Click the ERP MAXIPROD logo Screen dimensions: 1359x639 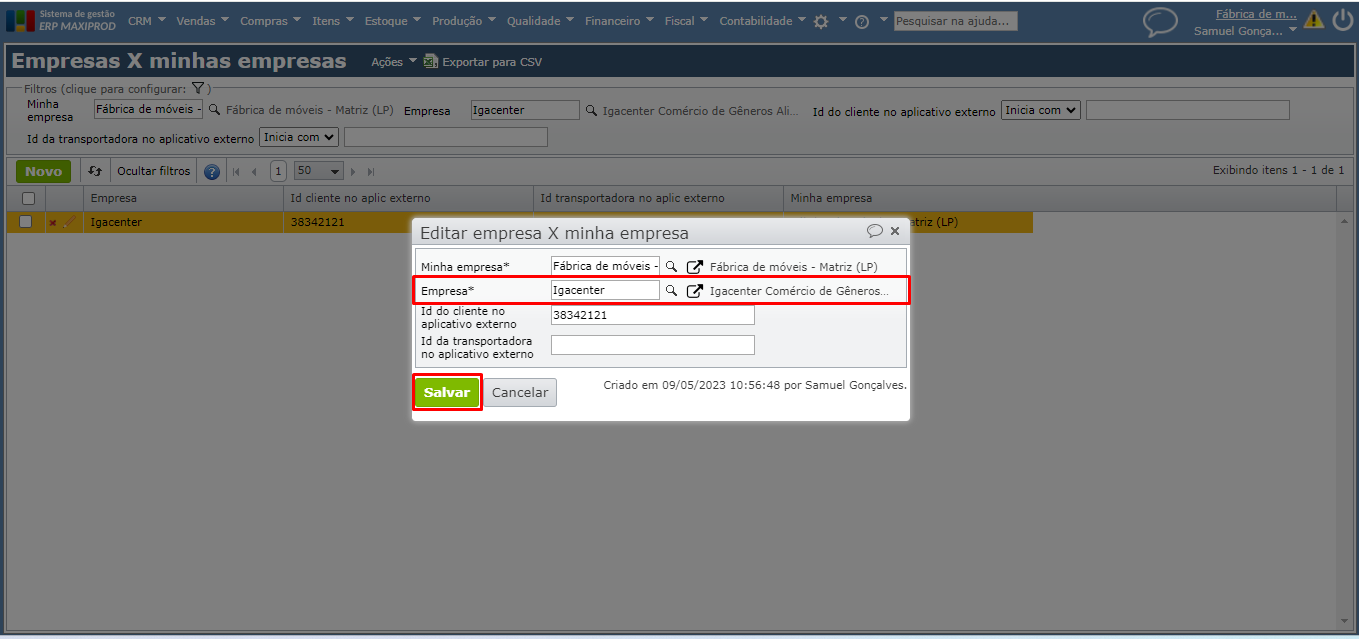tap(62, 20)
